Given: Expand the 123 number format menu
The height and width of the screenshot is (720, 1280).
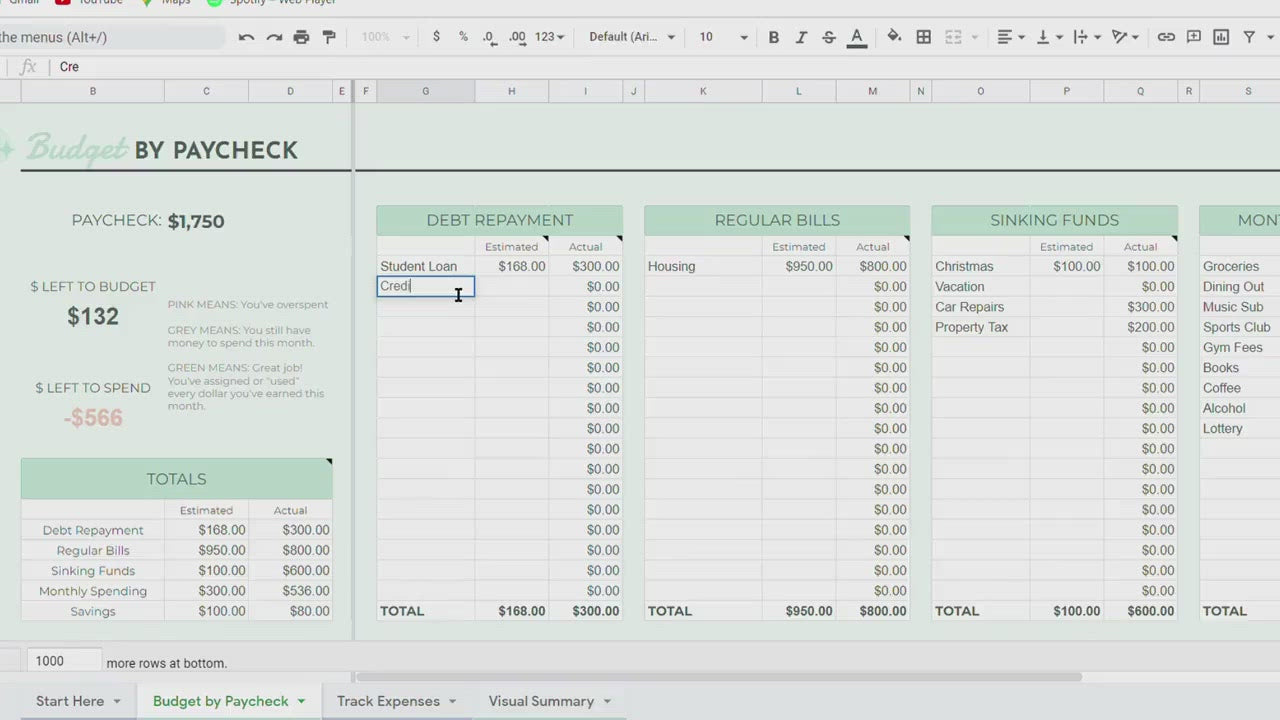Looking at the screenshot, I should coord(549,37).
